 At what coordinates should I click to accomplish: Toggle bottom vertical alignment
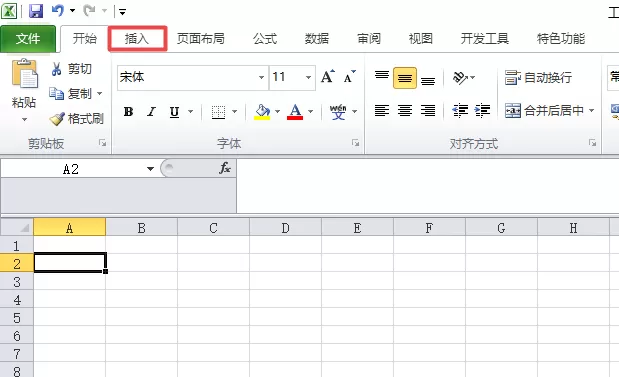(x=428, y=81)
